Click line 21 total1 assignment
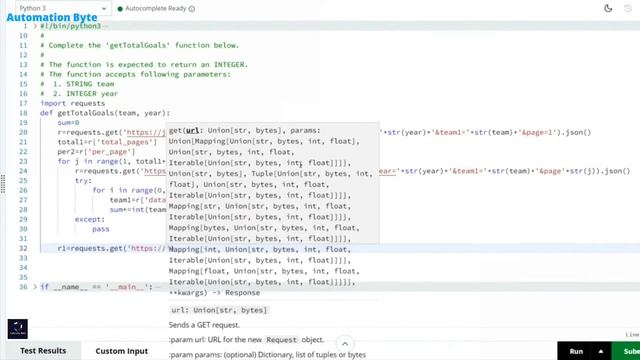This screenshot has width=640, height=360. click(107, 142)
